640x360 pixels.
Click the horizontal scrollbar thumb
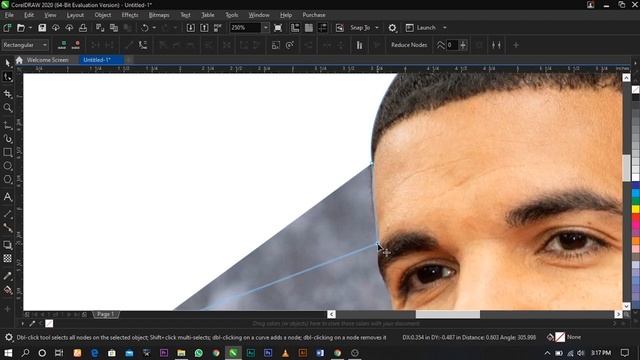click(x=448, y=314)
